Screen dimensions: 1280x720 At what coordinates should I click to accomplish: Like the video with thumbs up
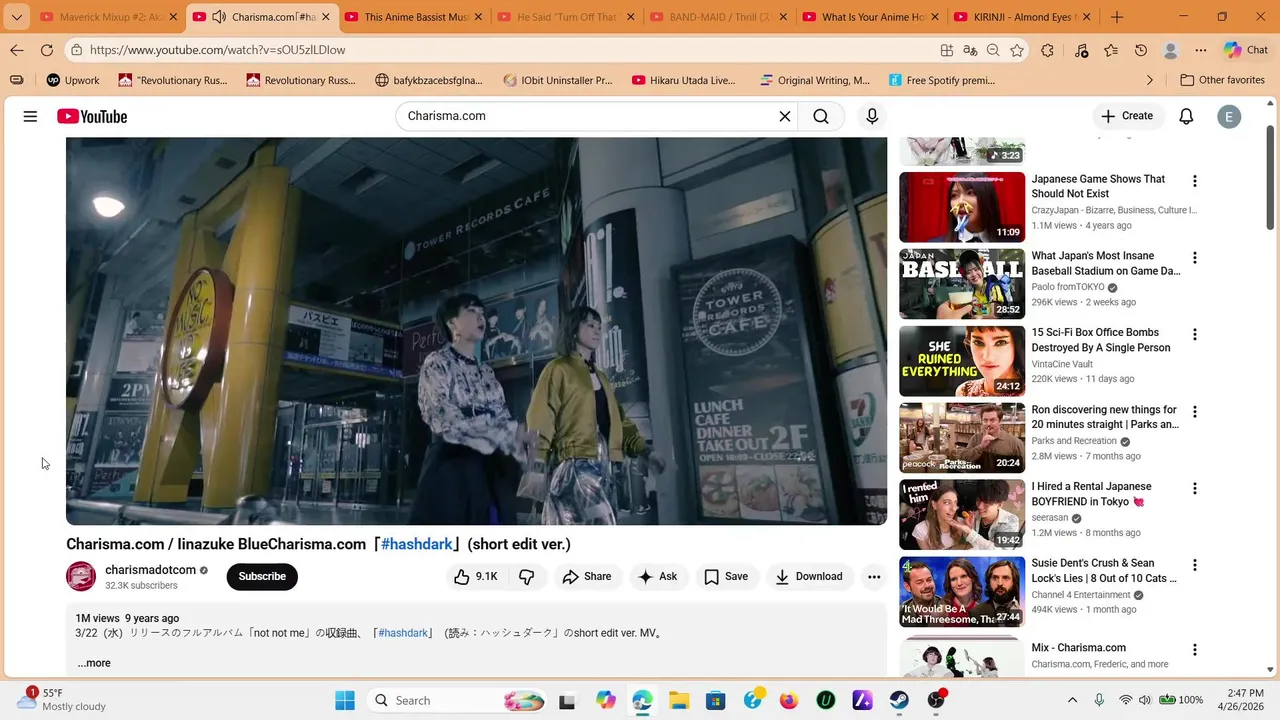[476, 576]
